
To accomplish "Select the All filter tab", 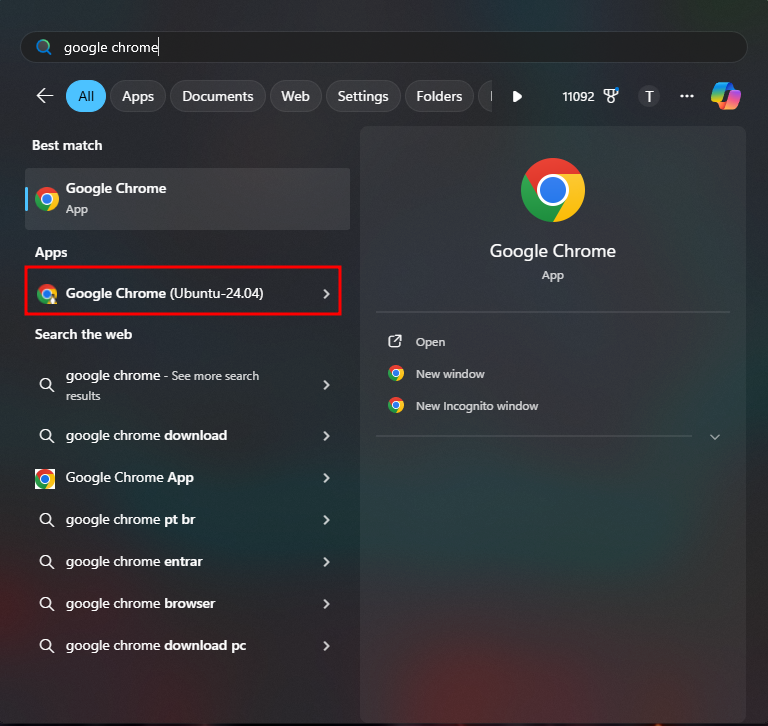I will (x=86, y=96).
